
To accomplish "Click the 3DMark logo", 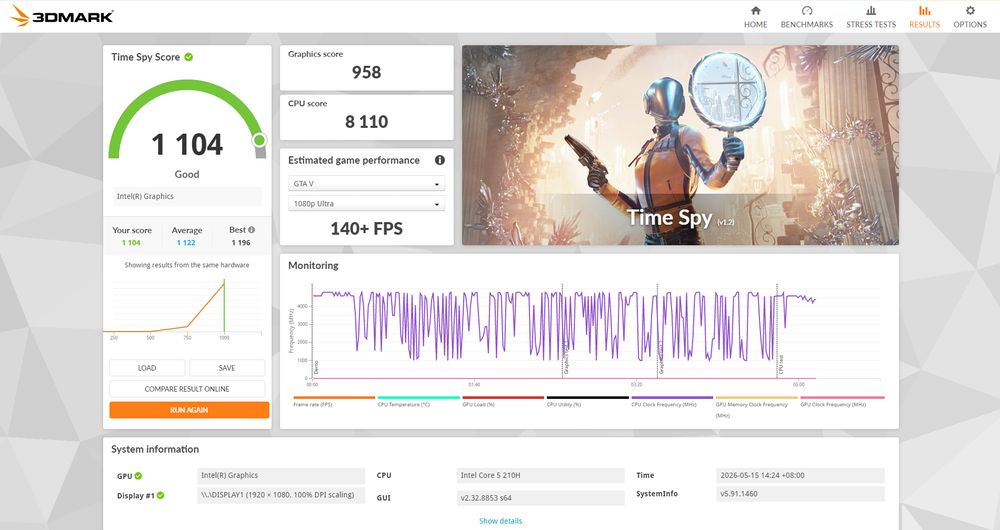I will [x=62, y=15].
